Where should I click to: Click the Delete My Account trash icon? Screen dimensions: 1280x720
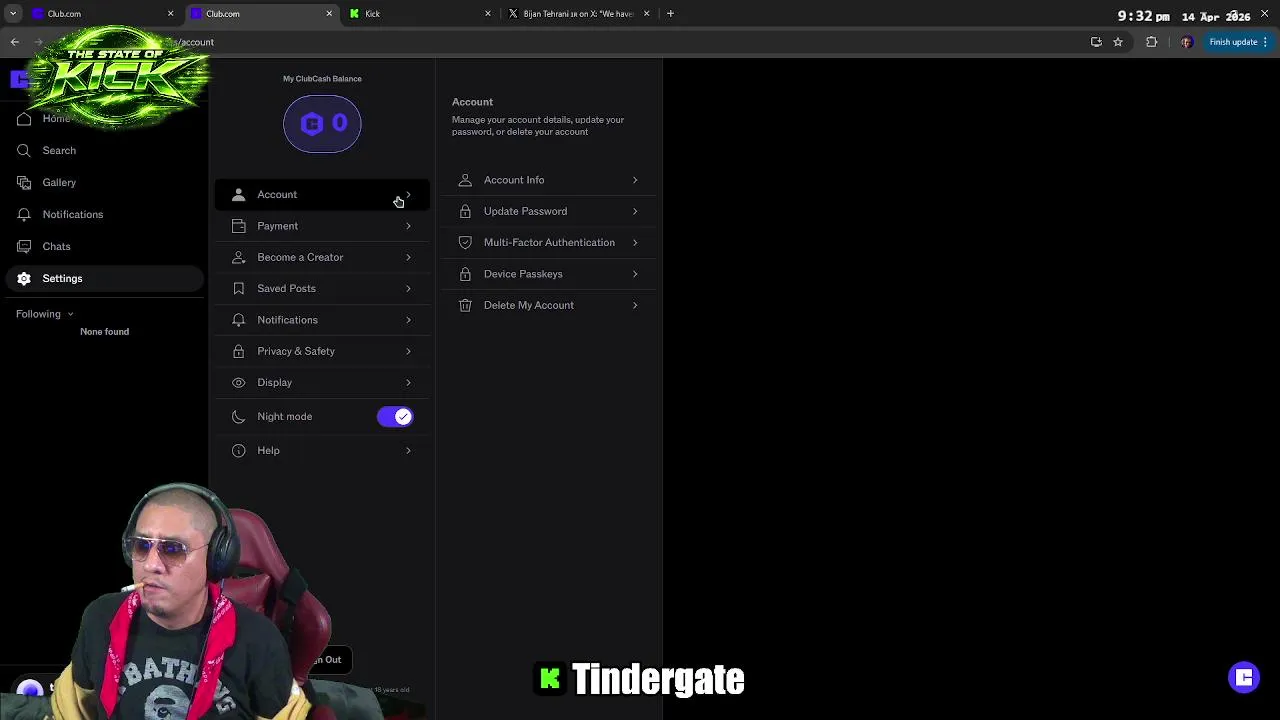coord(465,305)
